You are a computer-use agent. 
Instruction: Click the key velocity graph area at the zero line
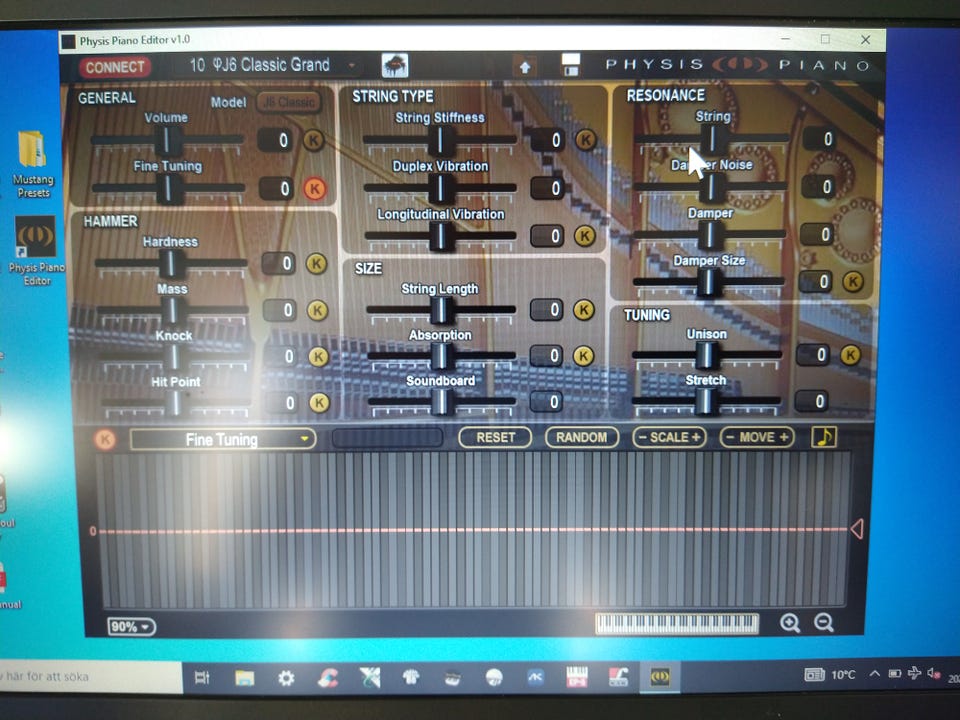point(473,530)
